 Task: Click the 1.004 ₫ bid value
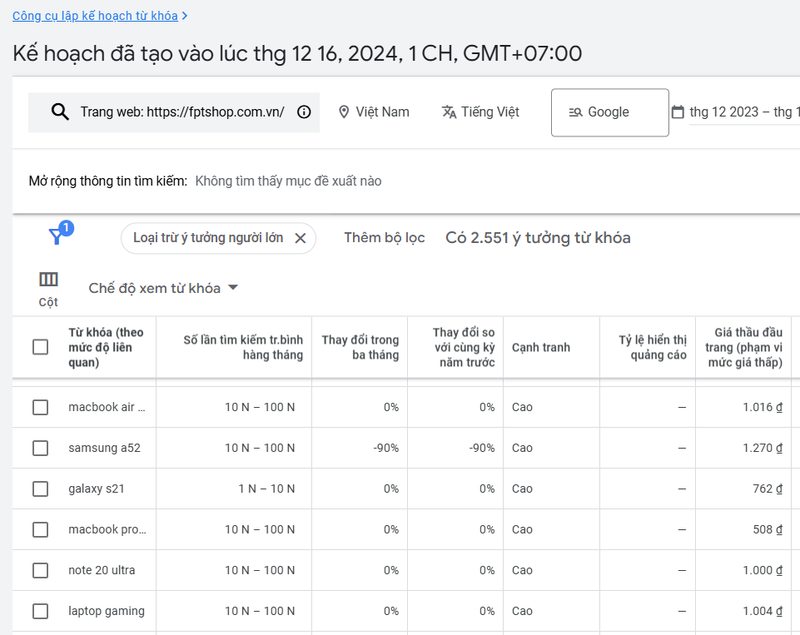762,611
